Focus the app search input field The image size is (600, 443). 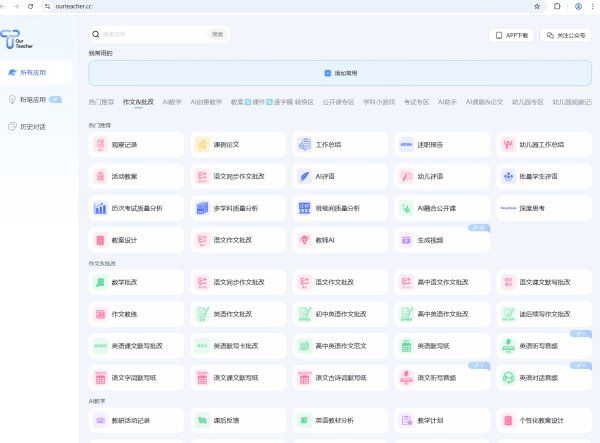coord(154,34)
